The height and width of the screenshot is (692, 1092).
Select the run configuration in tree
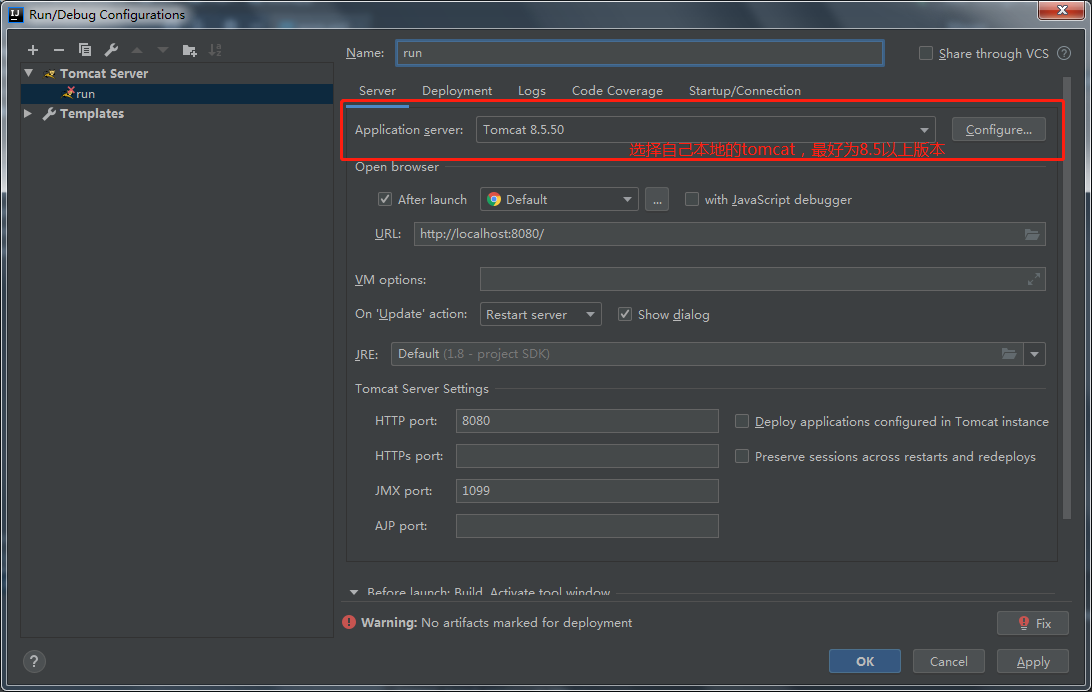click(x=177, y=93)
